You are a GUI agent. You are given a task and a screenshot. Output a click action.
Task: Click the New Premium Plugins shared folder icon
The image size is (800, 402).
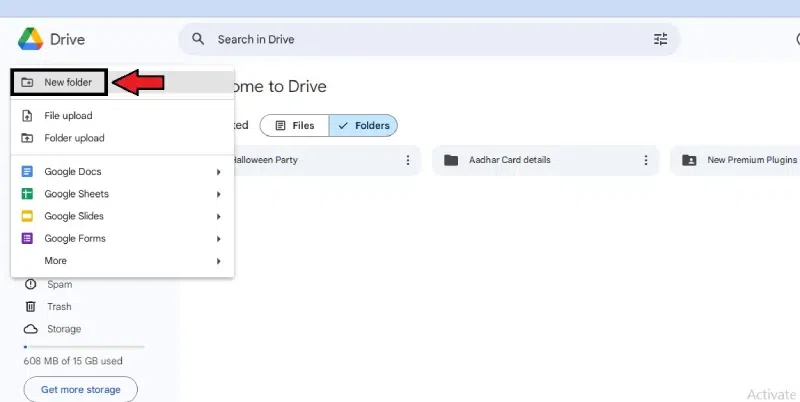689,160
